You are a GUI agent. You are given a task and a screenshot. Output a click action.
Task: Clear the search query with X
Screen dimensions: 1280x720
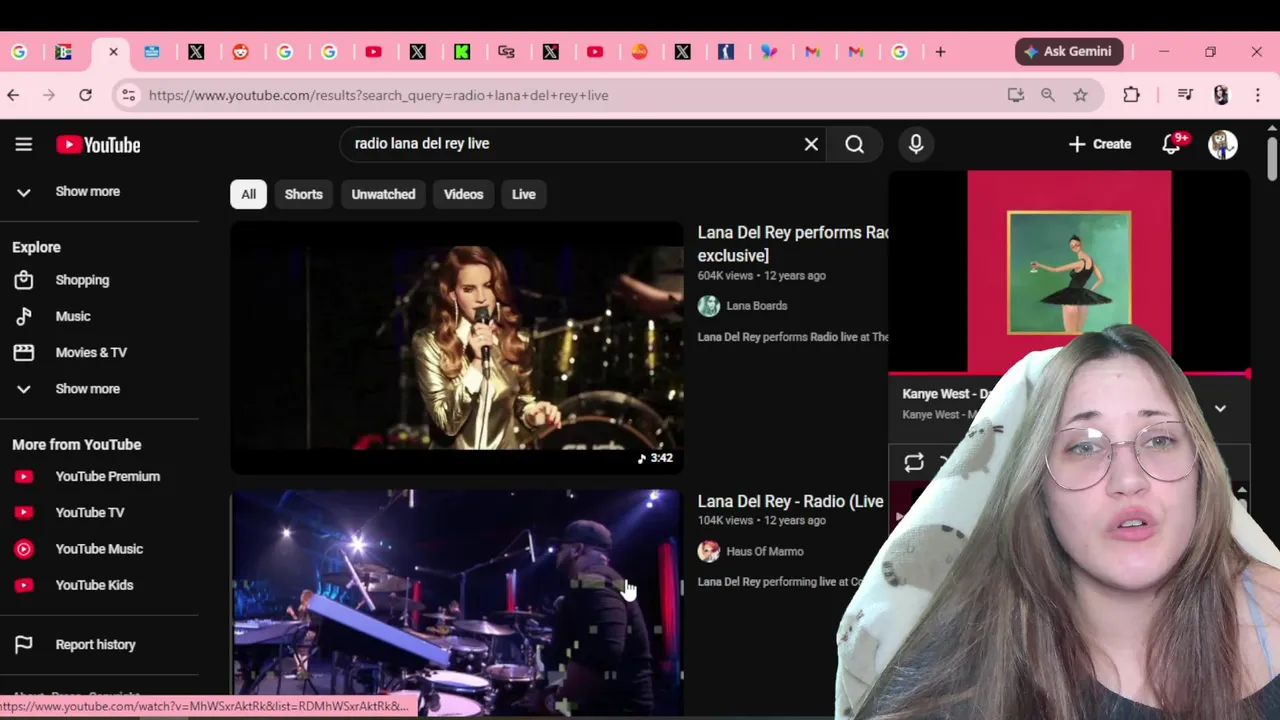click(x=811, y=144)
